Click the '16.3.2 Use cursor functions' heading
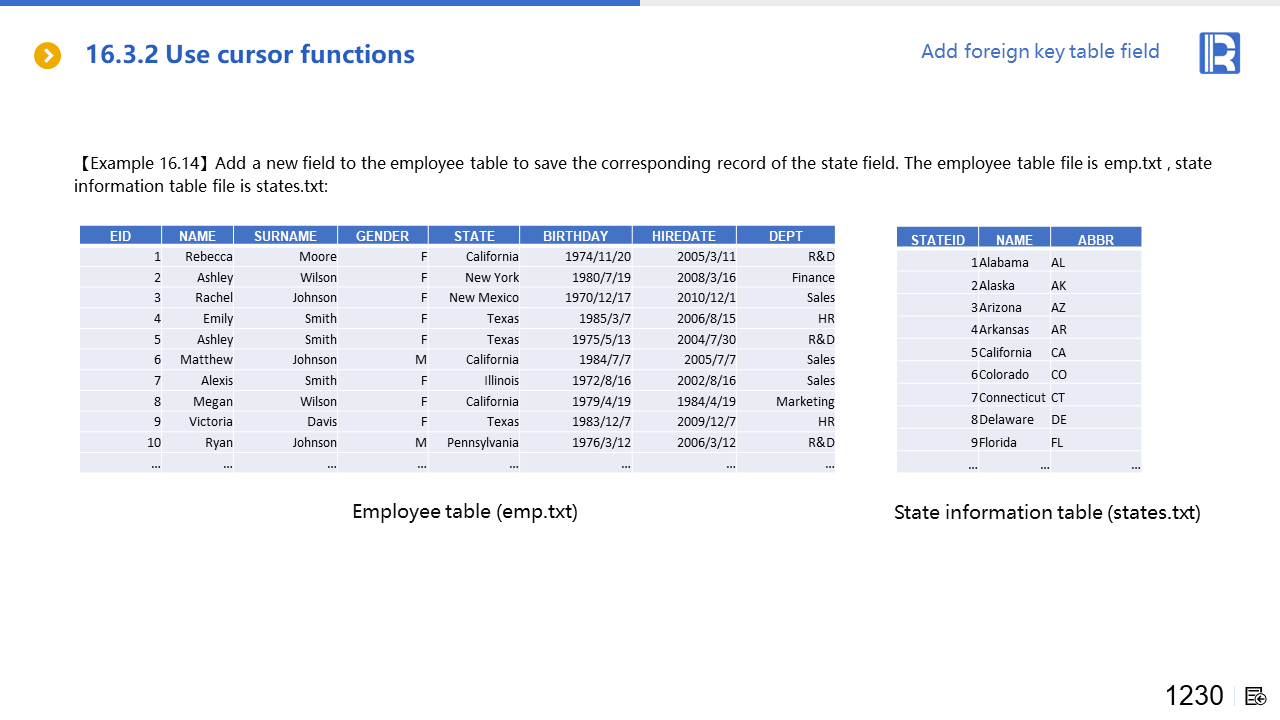Image resolution: width=1280 pixels, height=720 pixels. [250, 54]
